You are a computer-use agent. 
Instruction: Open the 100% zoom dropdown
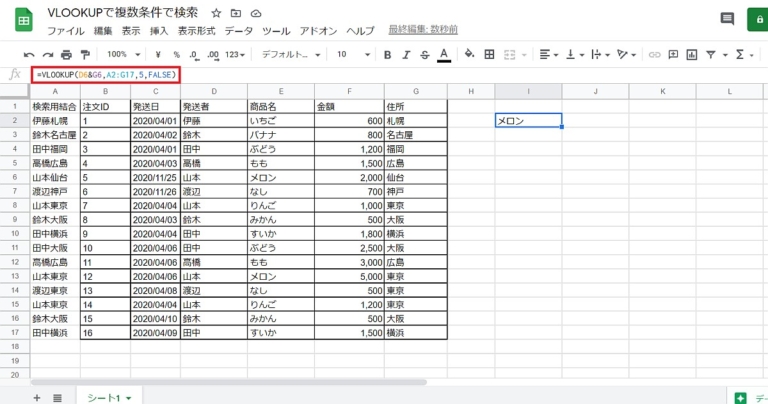point(122,54)
